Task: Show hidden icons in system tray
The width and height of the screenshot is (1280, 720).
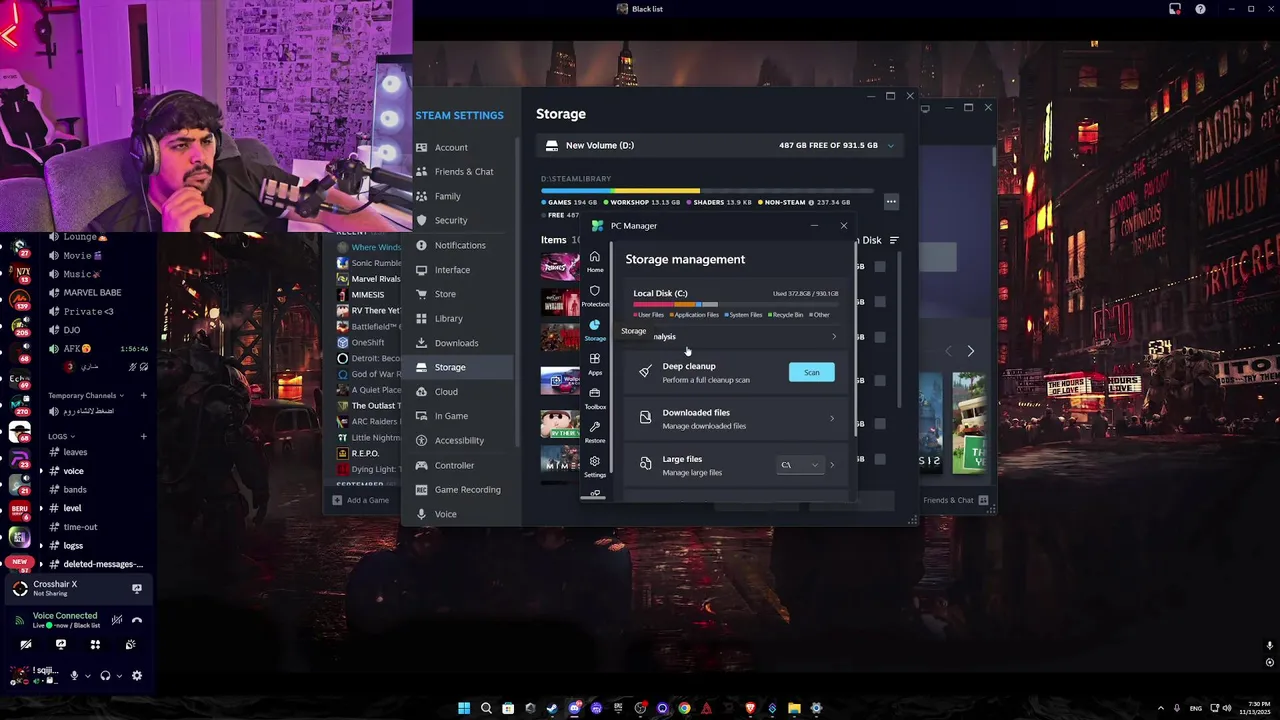Action: pyautogui.click(x=1161, y=708)
